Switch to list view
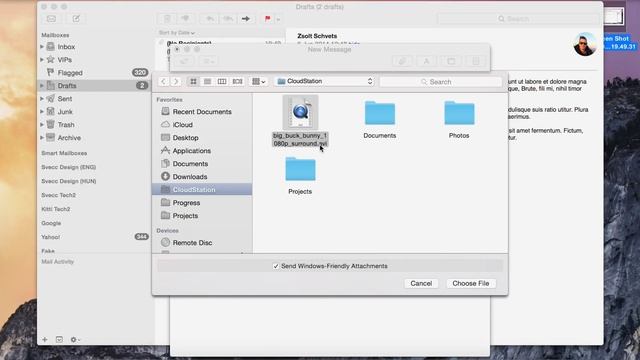The width and height of the screenshot is (640, 360). pos(207,82)
